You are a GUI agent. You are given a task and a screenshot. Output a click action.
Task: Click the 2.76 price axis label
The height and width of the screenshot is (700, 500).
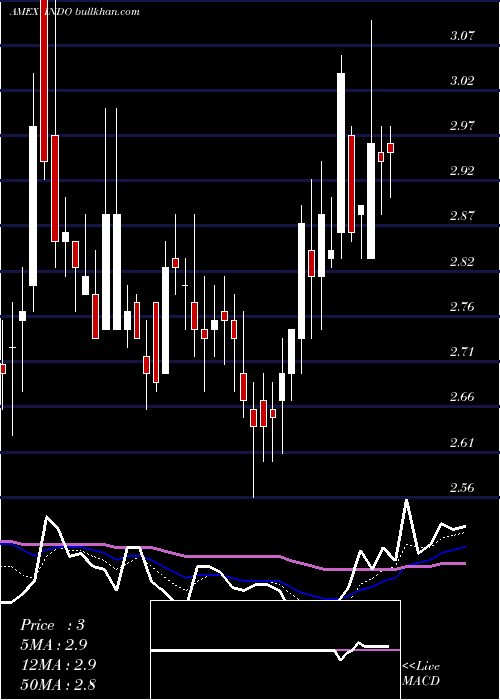point(462,307)
